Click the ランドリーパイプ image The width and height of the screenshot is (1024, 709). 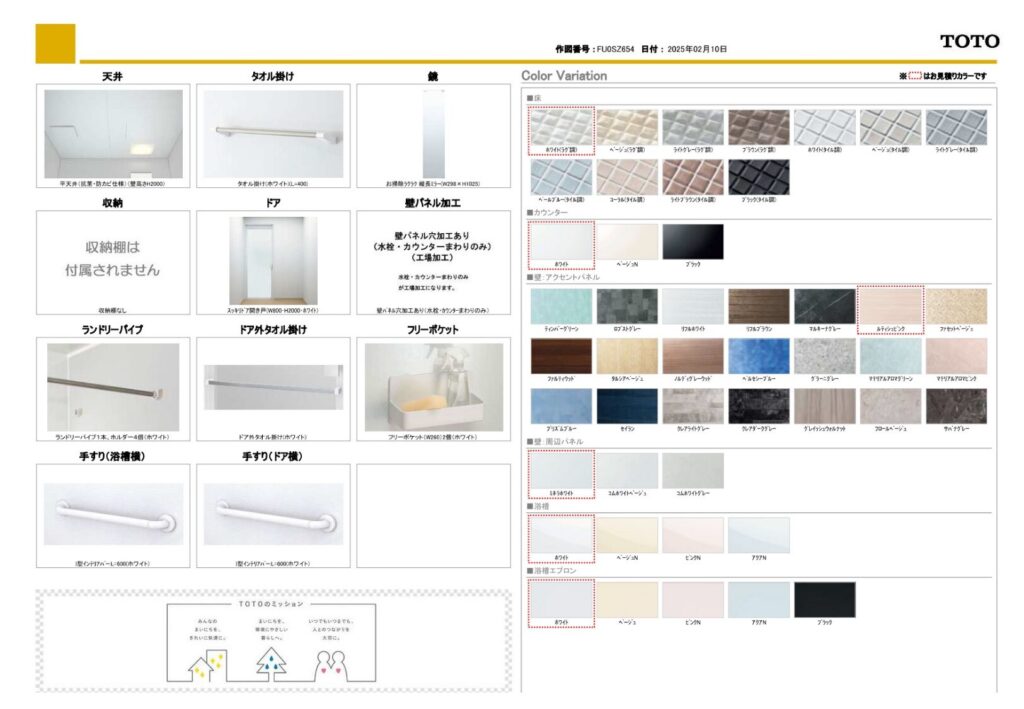click(x=113, y=386)
